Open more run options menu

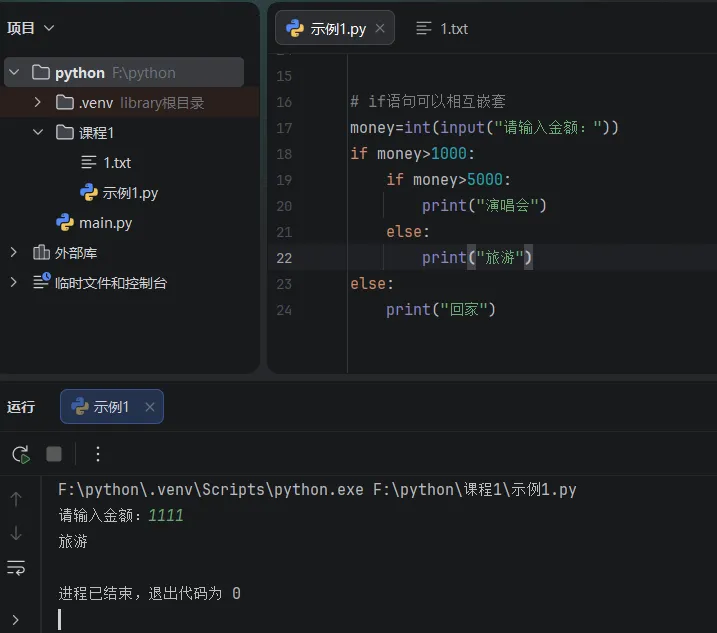click(98, 454)
